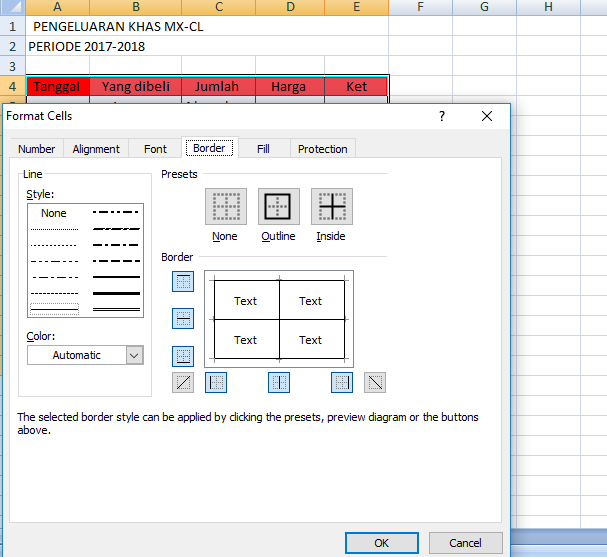Select column F header
Screen dimensions: 607x557
pyautogui.click(x=420, y=7)
